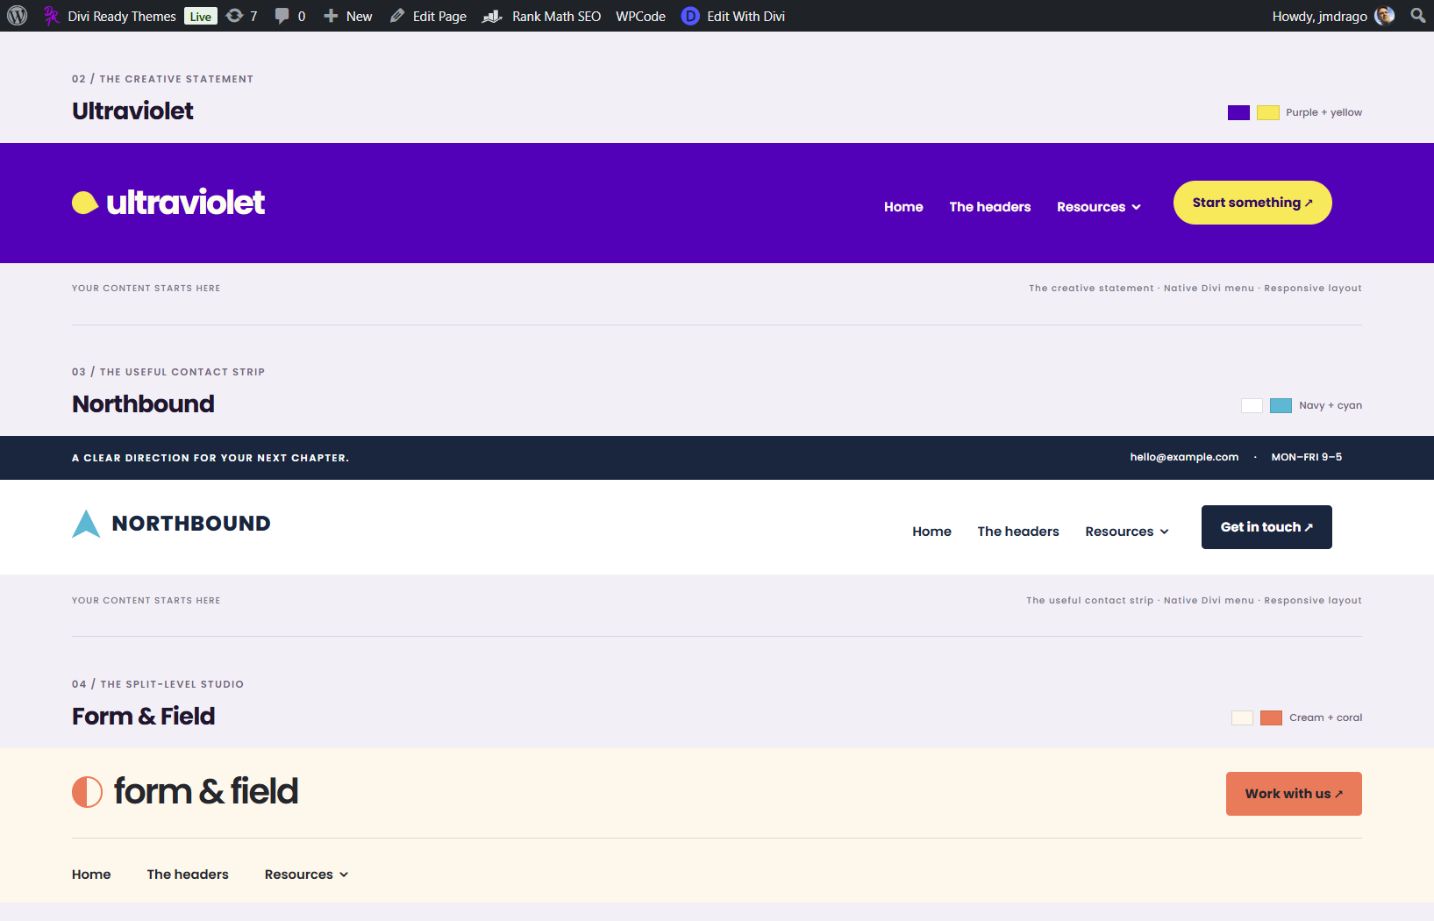Click the jmdrago user avatar
Image resolution: width=1434 pixels, height=921 pixels.
pos(1385,16)
